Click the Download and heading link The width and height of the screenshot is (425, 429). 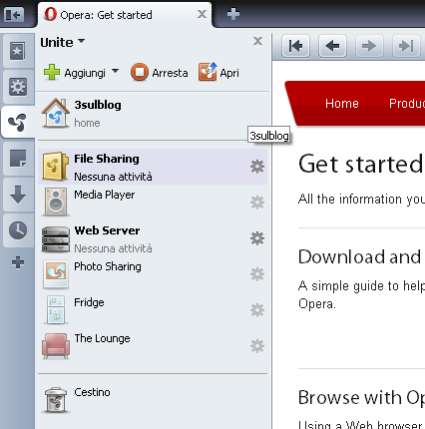pyautogui.click(x=360, y=257)
